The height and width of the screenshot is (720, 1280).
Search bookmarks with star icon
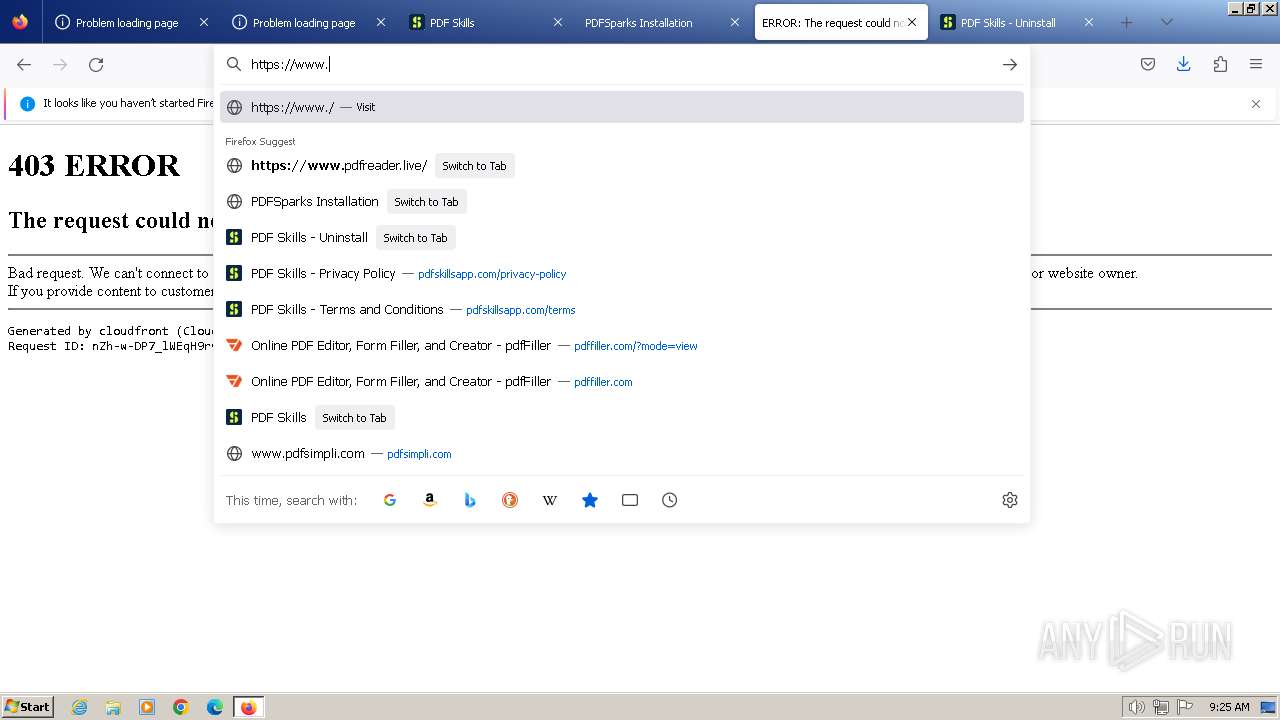point(590,500)
